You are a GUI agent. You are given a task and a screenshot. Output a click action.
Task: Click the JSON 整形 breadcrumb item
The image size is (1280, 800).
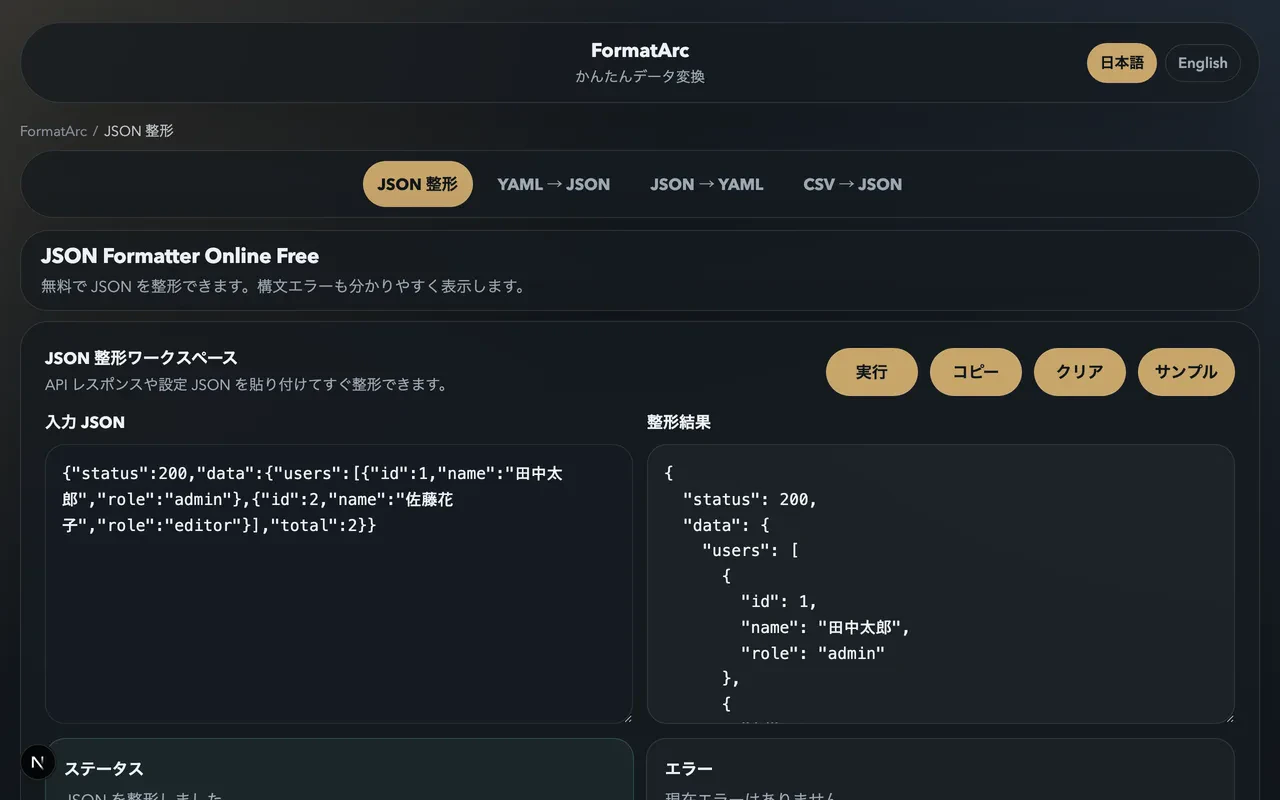139,131
